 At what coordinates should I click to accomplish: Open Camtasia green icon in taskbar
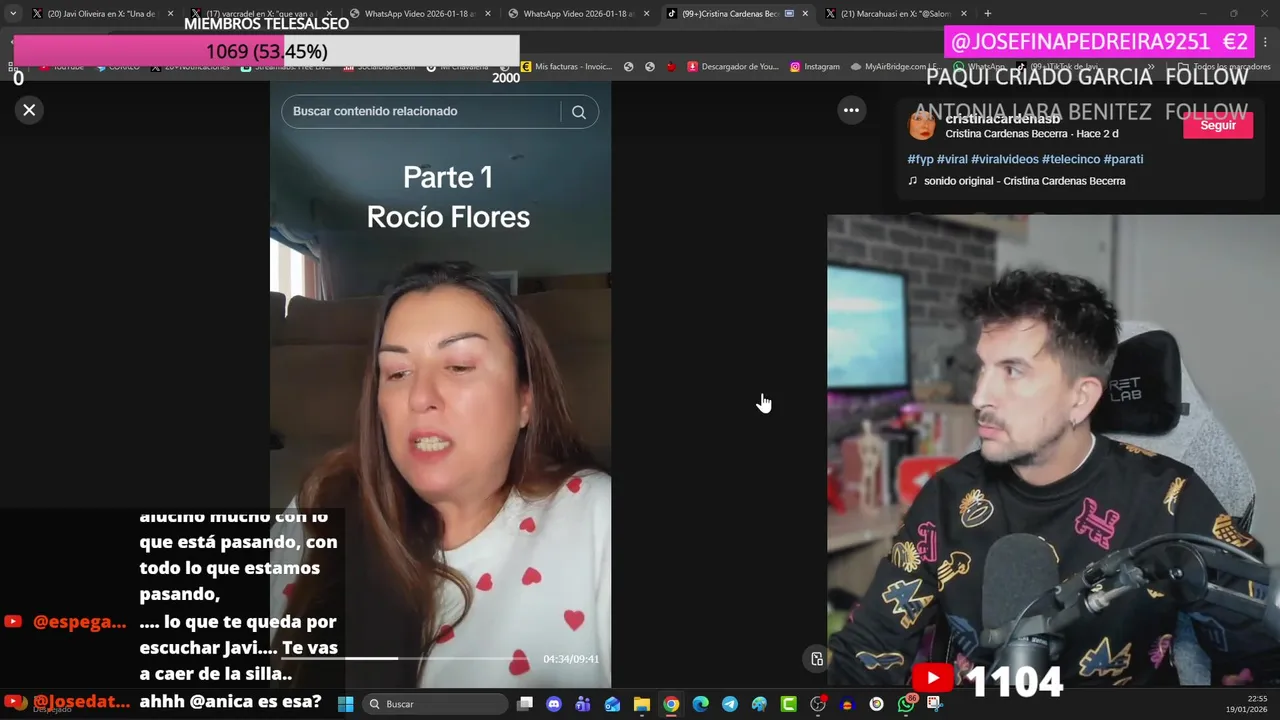click(788, 704)
